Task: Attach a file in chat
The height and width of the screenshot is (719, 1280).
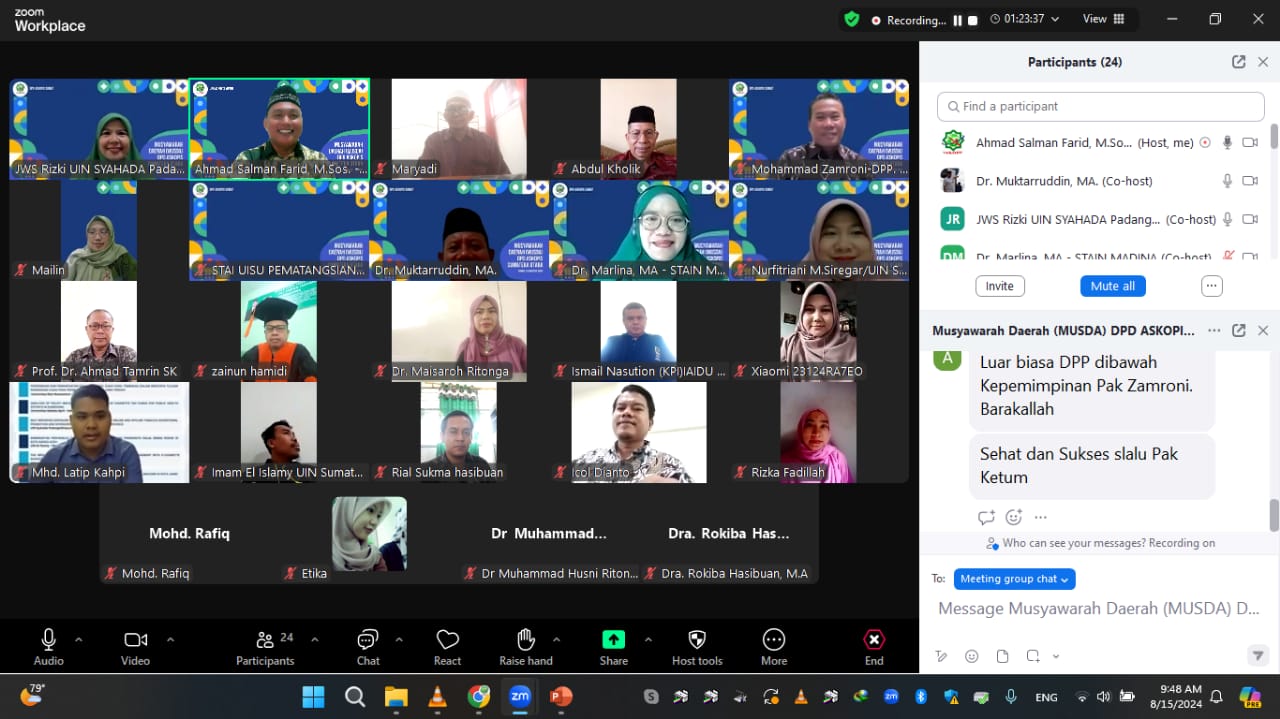Action: click(1002, 656)
